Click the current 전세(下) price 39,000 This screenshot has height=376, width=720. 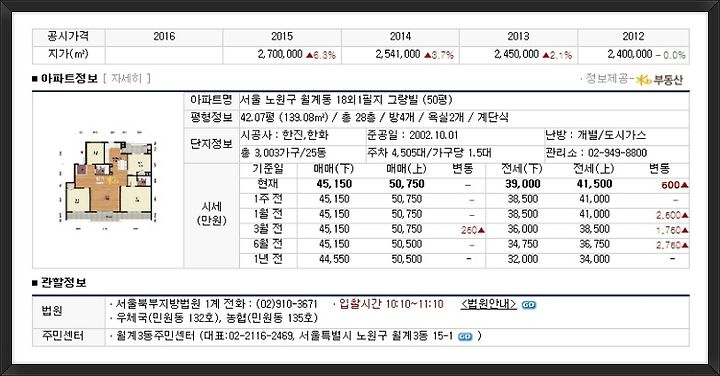(x=523, y=185)
